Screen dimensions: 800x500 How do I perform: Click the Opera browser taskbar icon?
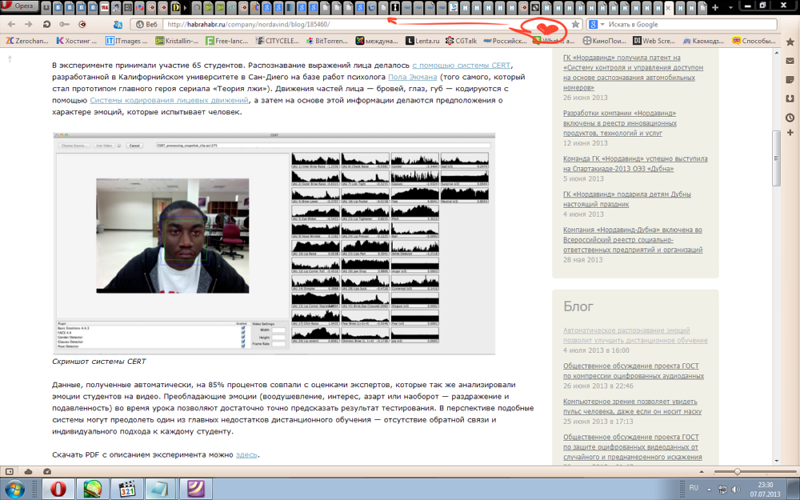point(59,488)
